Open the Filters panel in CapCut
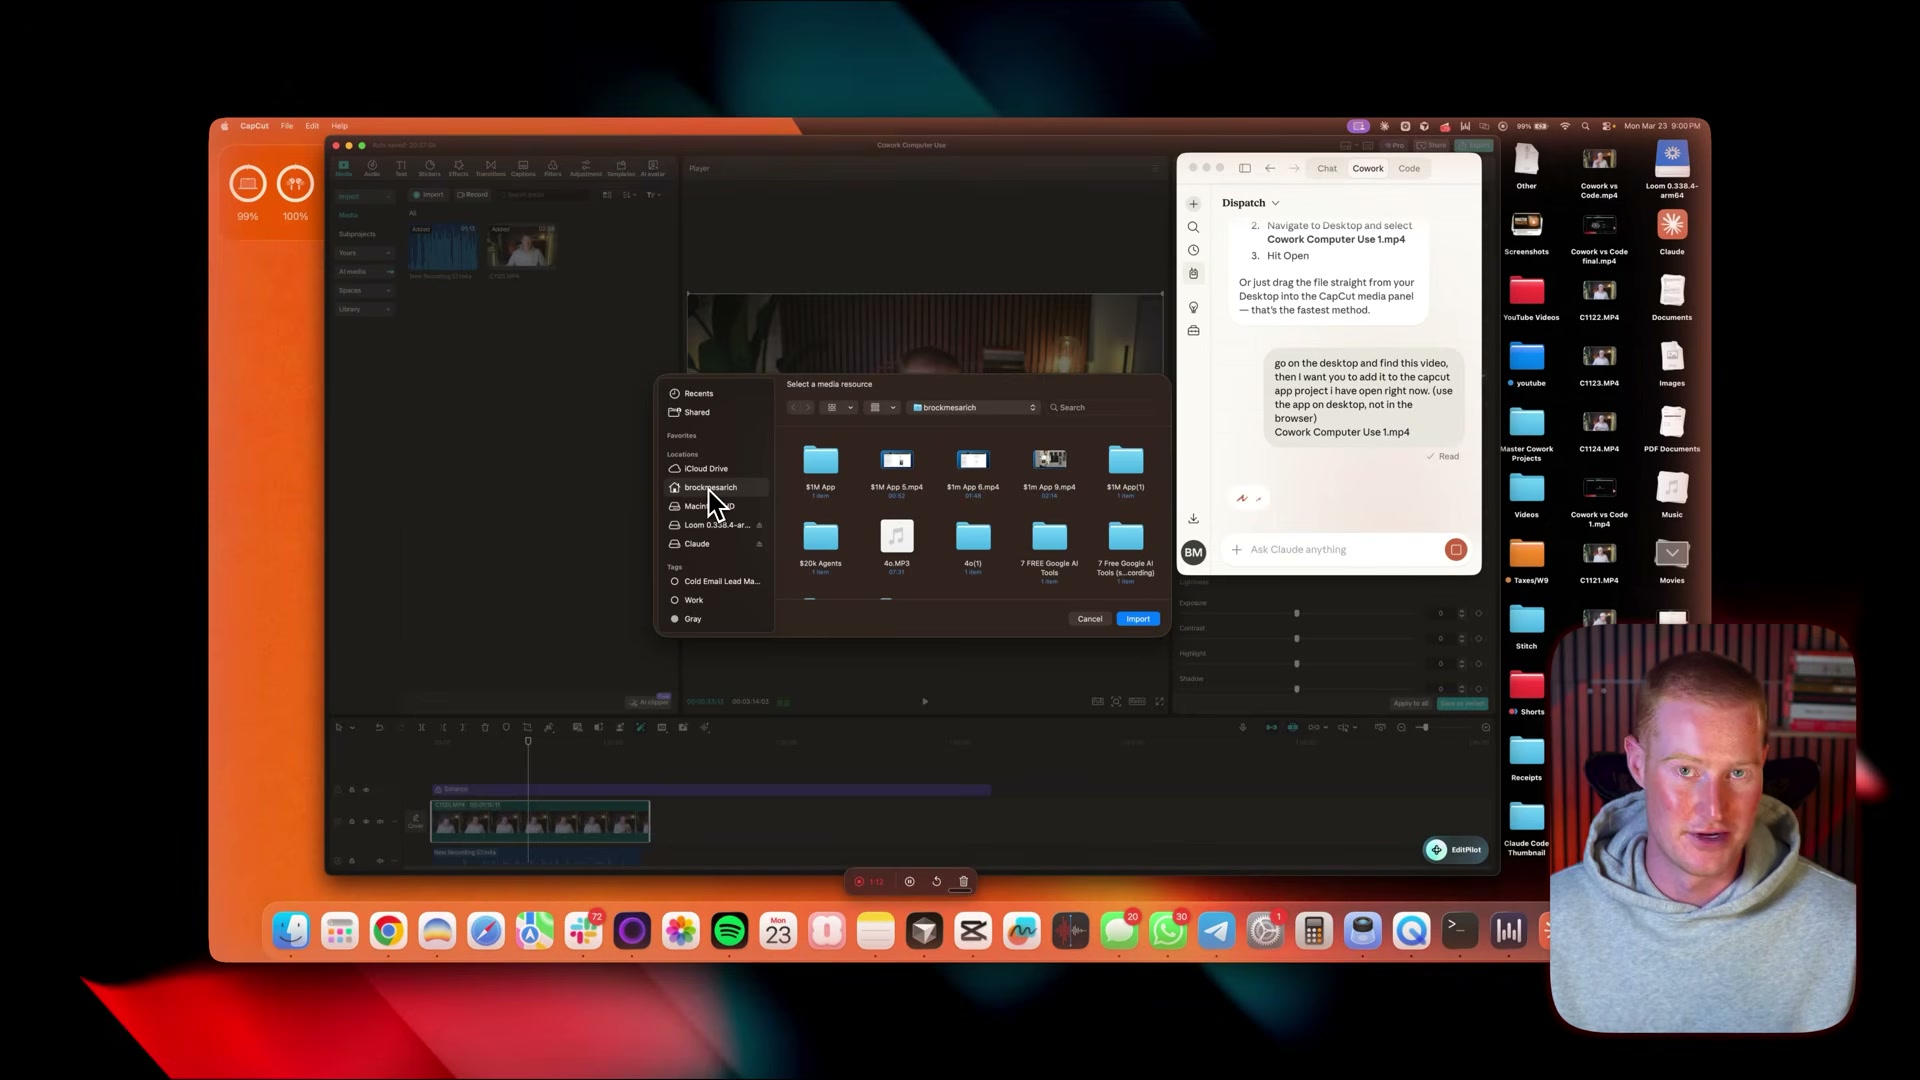Image resolution: width=1920 pixels, height=1080 pixels. [553, 168]
